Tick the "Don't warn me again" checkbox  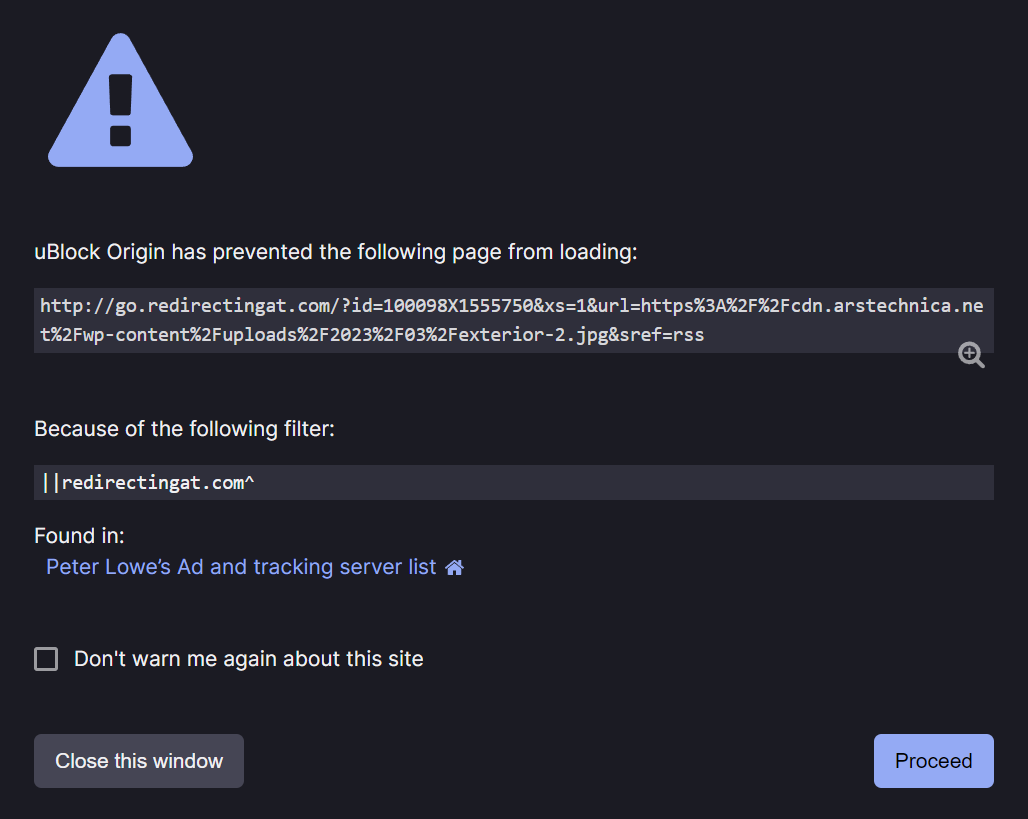coord(46,659)
